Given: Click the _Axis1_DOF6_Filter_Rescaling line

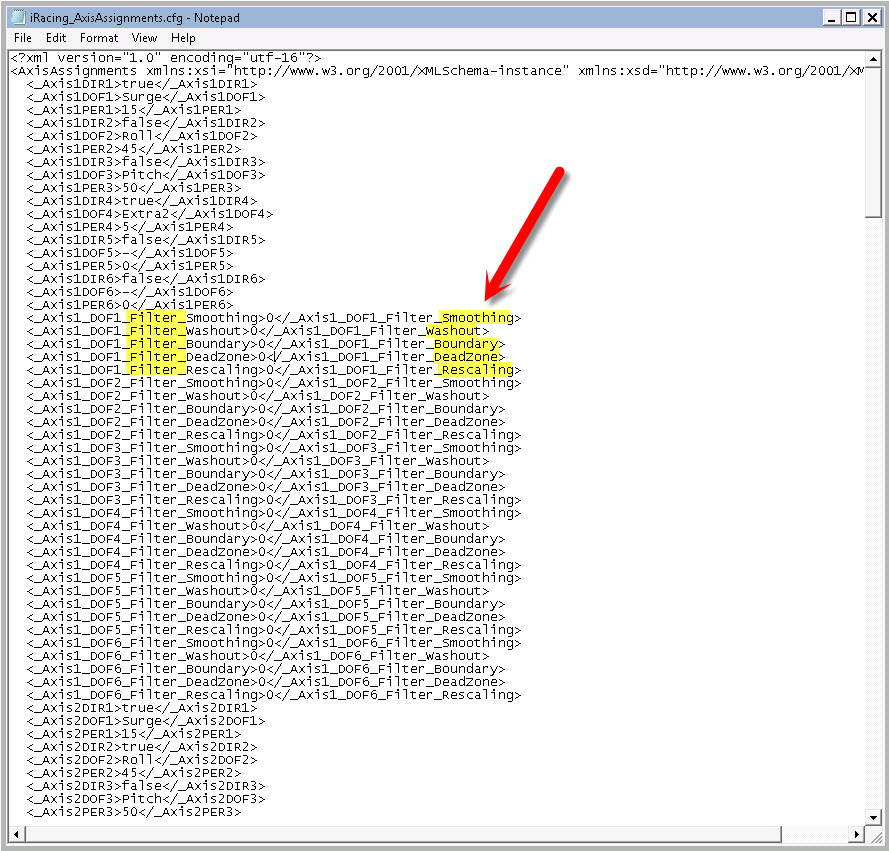Looking at the screenshot, I should click(274, 695).
